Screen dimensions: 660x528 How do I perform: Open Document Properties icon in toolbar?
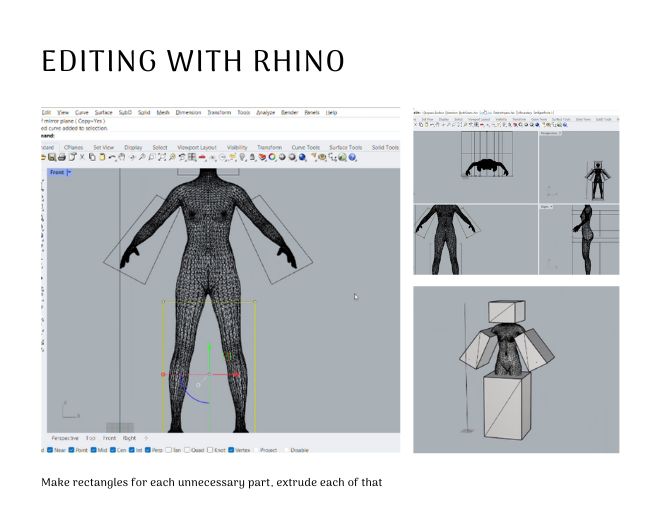73,157
